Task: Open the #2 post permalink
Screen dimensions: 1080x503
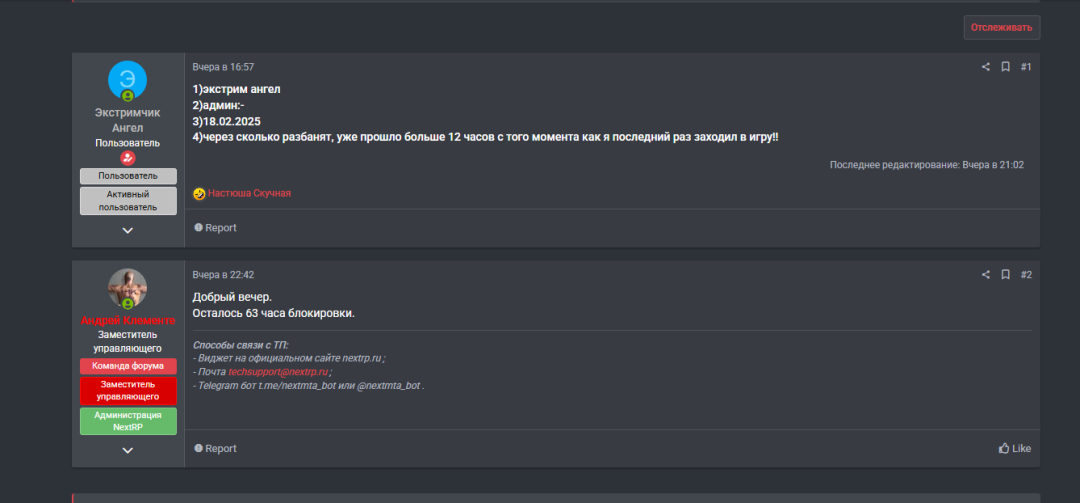Action: click(x=1026, y=275)
